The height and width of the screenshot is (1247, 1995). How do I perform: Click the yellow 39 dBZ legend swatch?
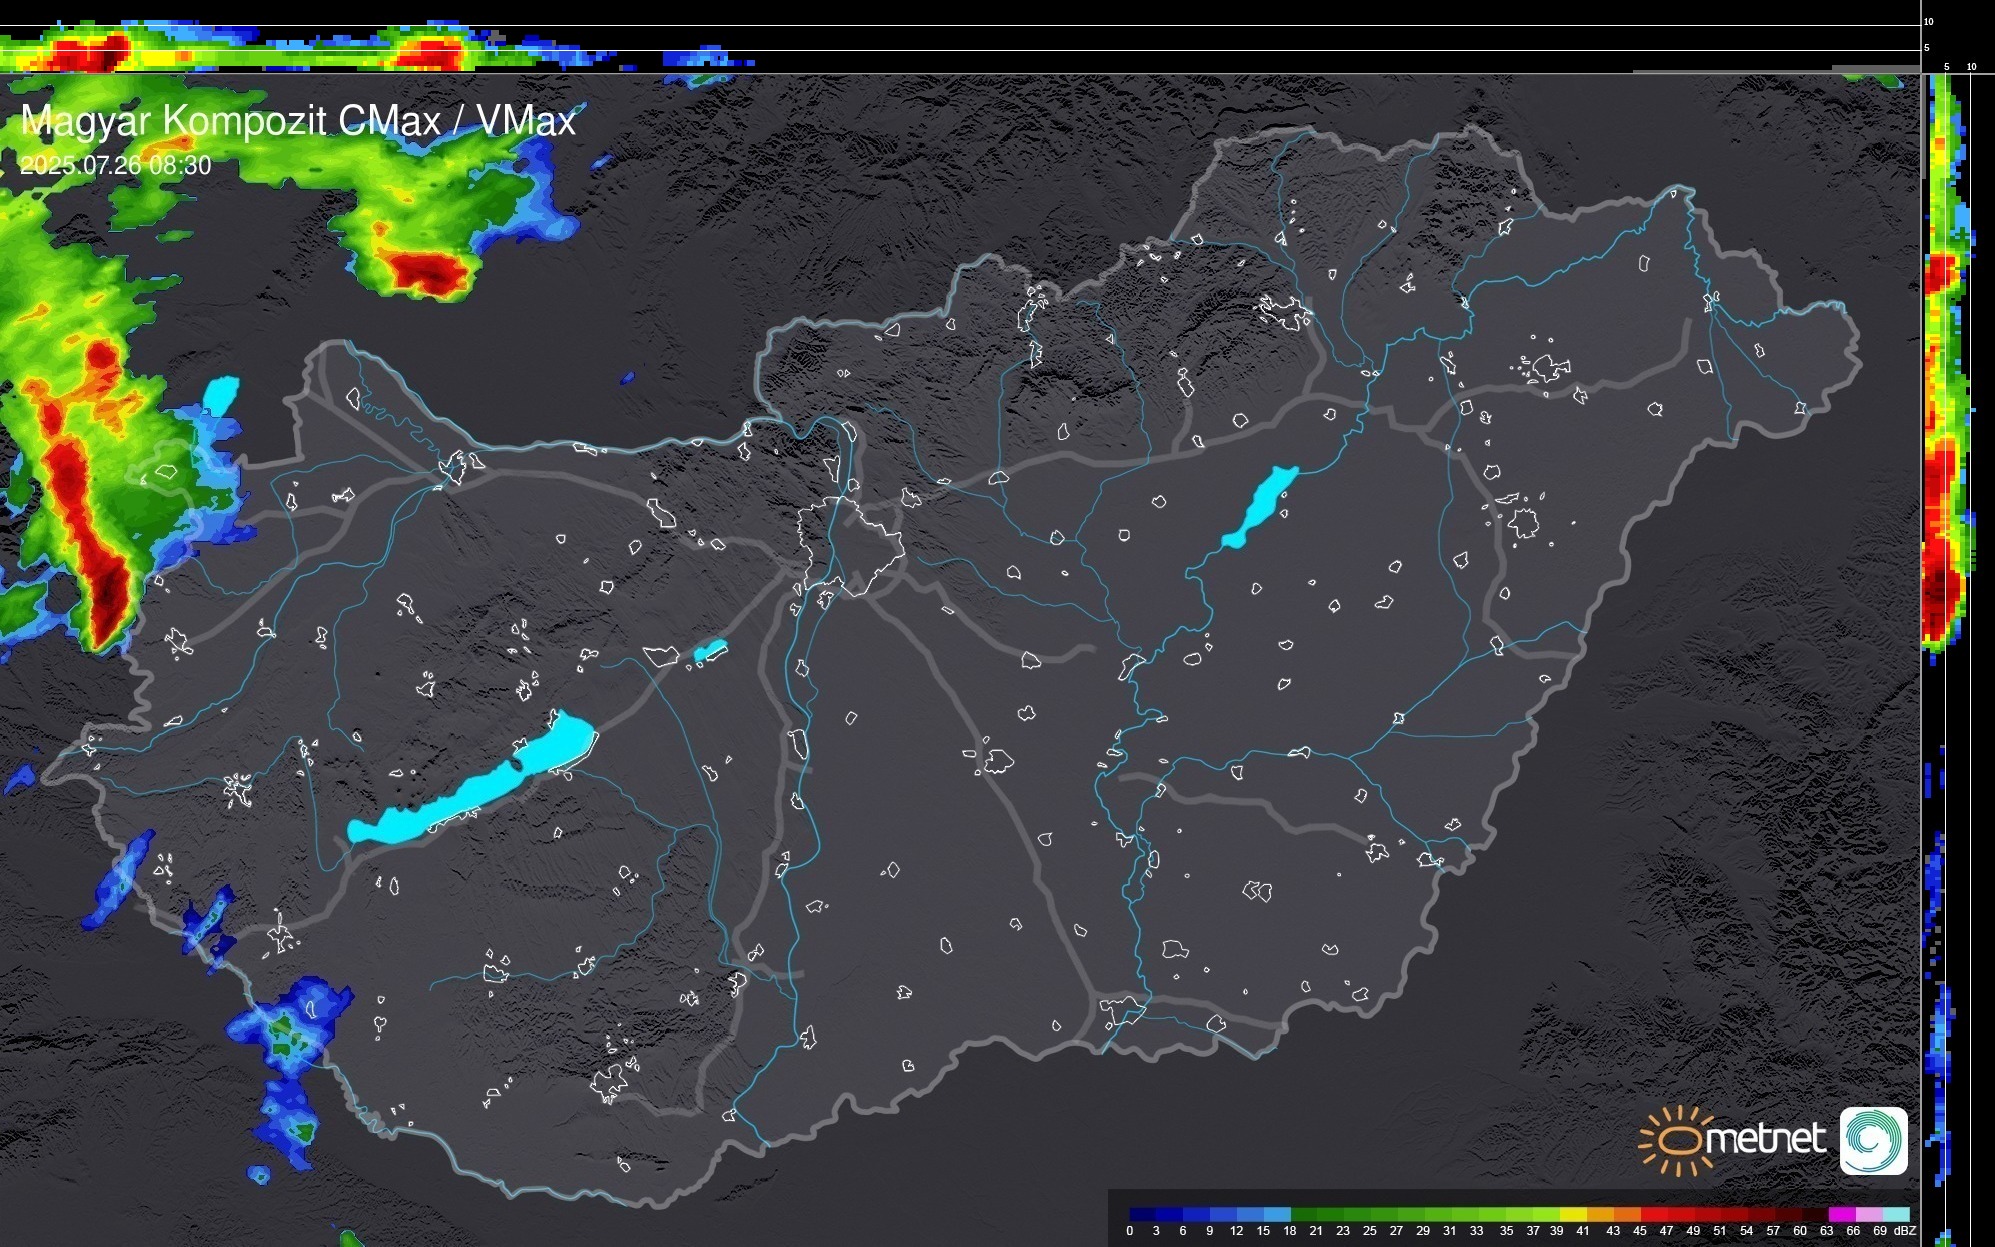(x=1573, y=1214)
